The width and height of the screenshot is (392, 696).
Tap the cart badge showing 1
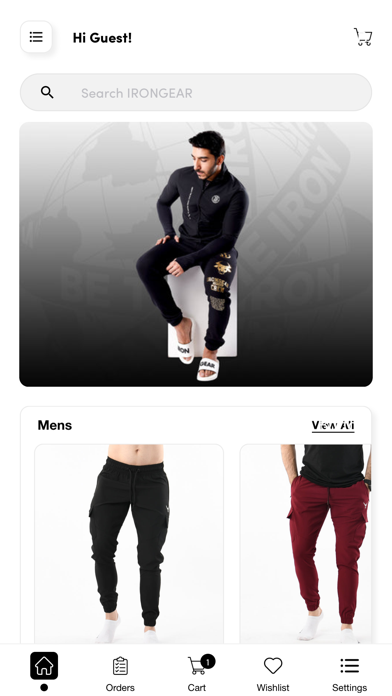[208, 661]
